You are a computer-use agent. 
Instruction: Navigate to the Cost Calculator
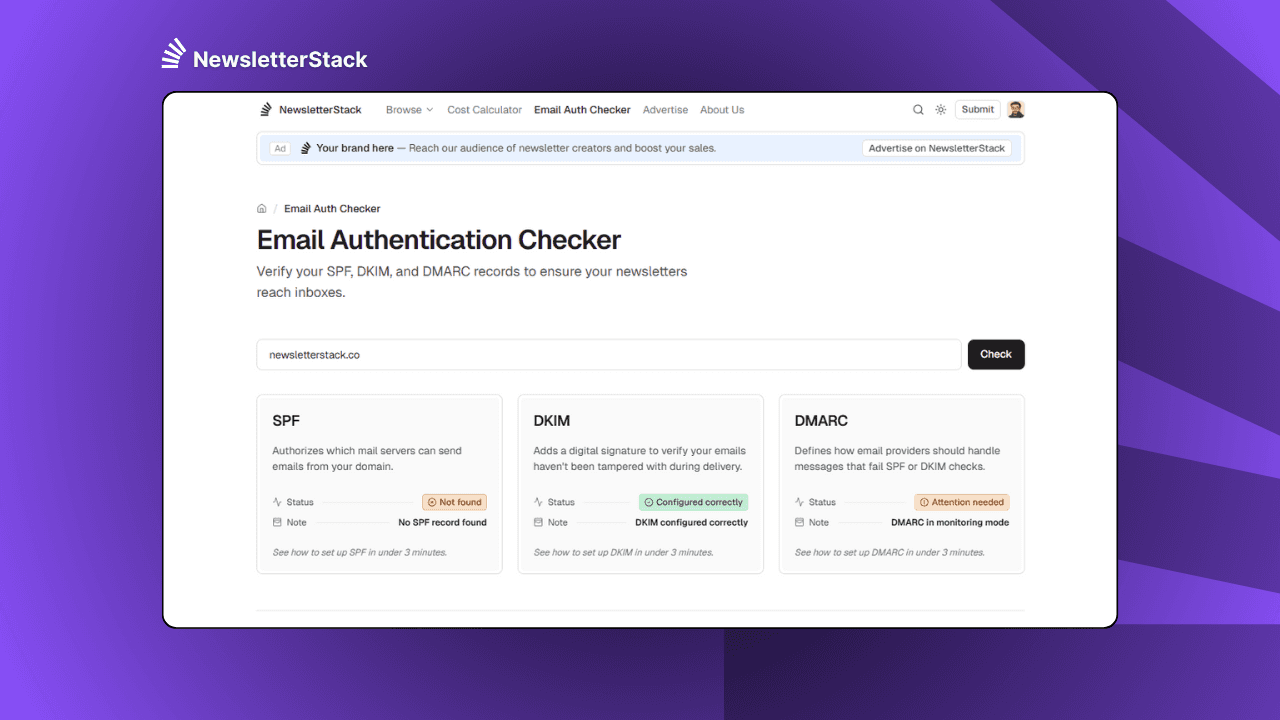tap(484, 110)
